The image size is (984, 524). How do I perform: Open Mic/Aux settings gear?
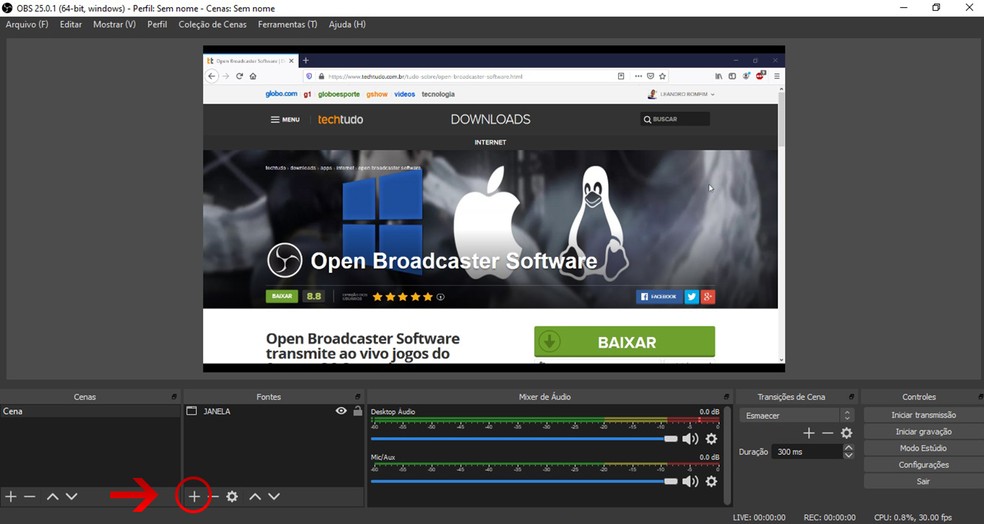[711, 481]
